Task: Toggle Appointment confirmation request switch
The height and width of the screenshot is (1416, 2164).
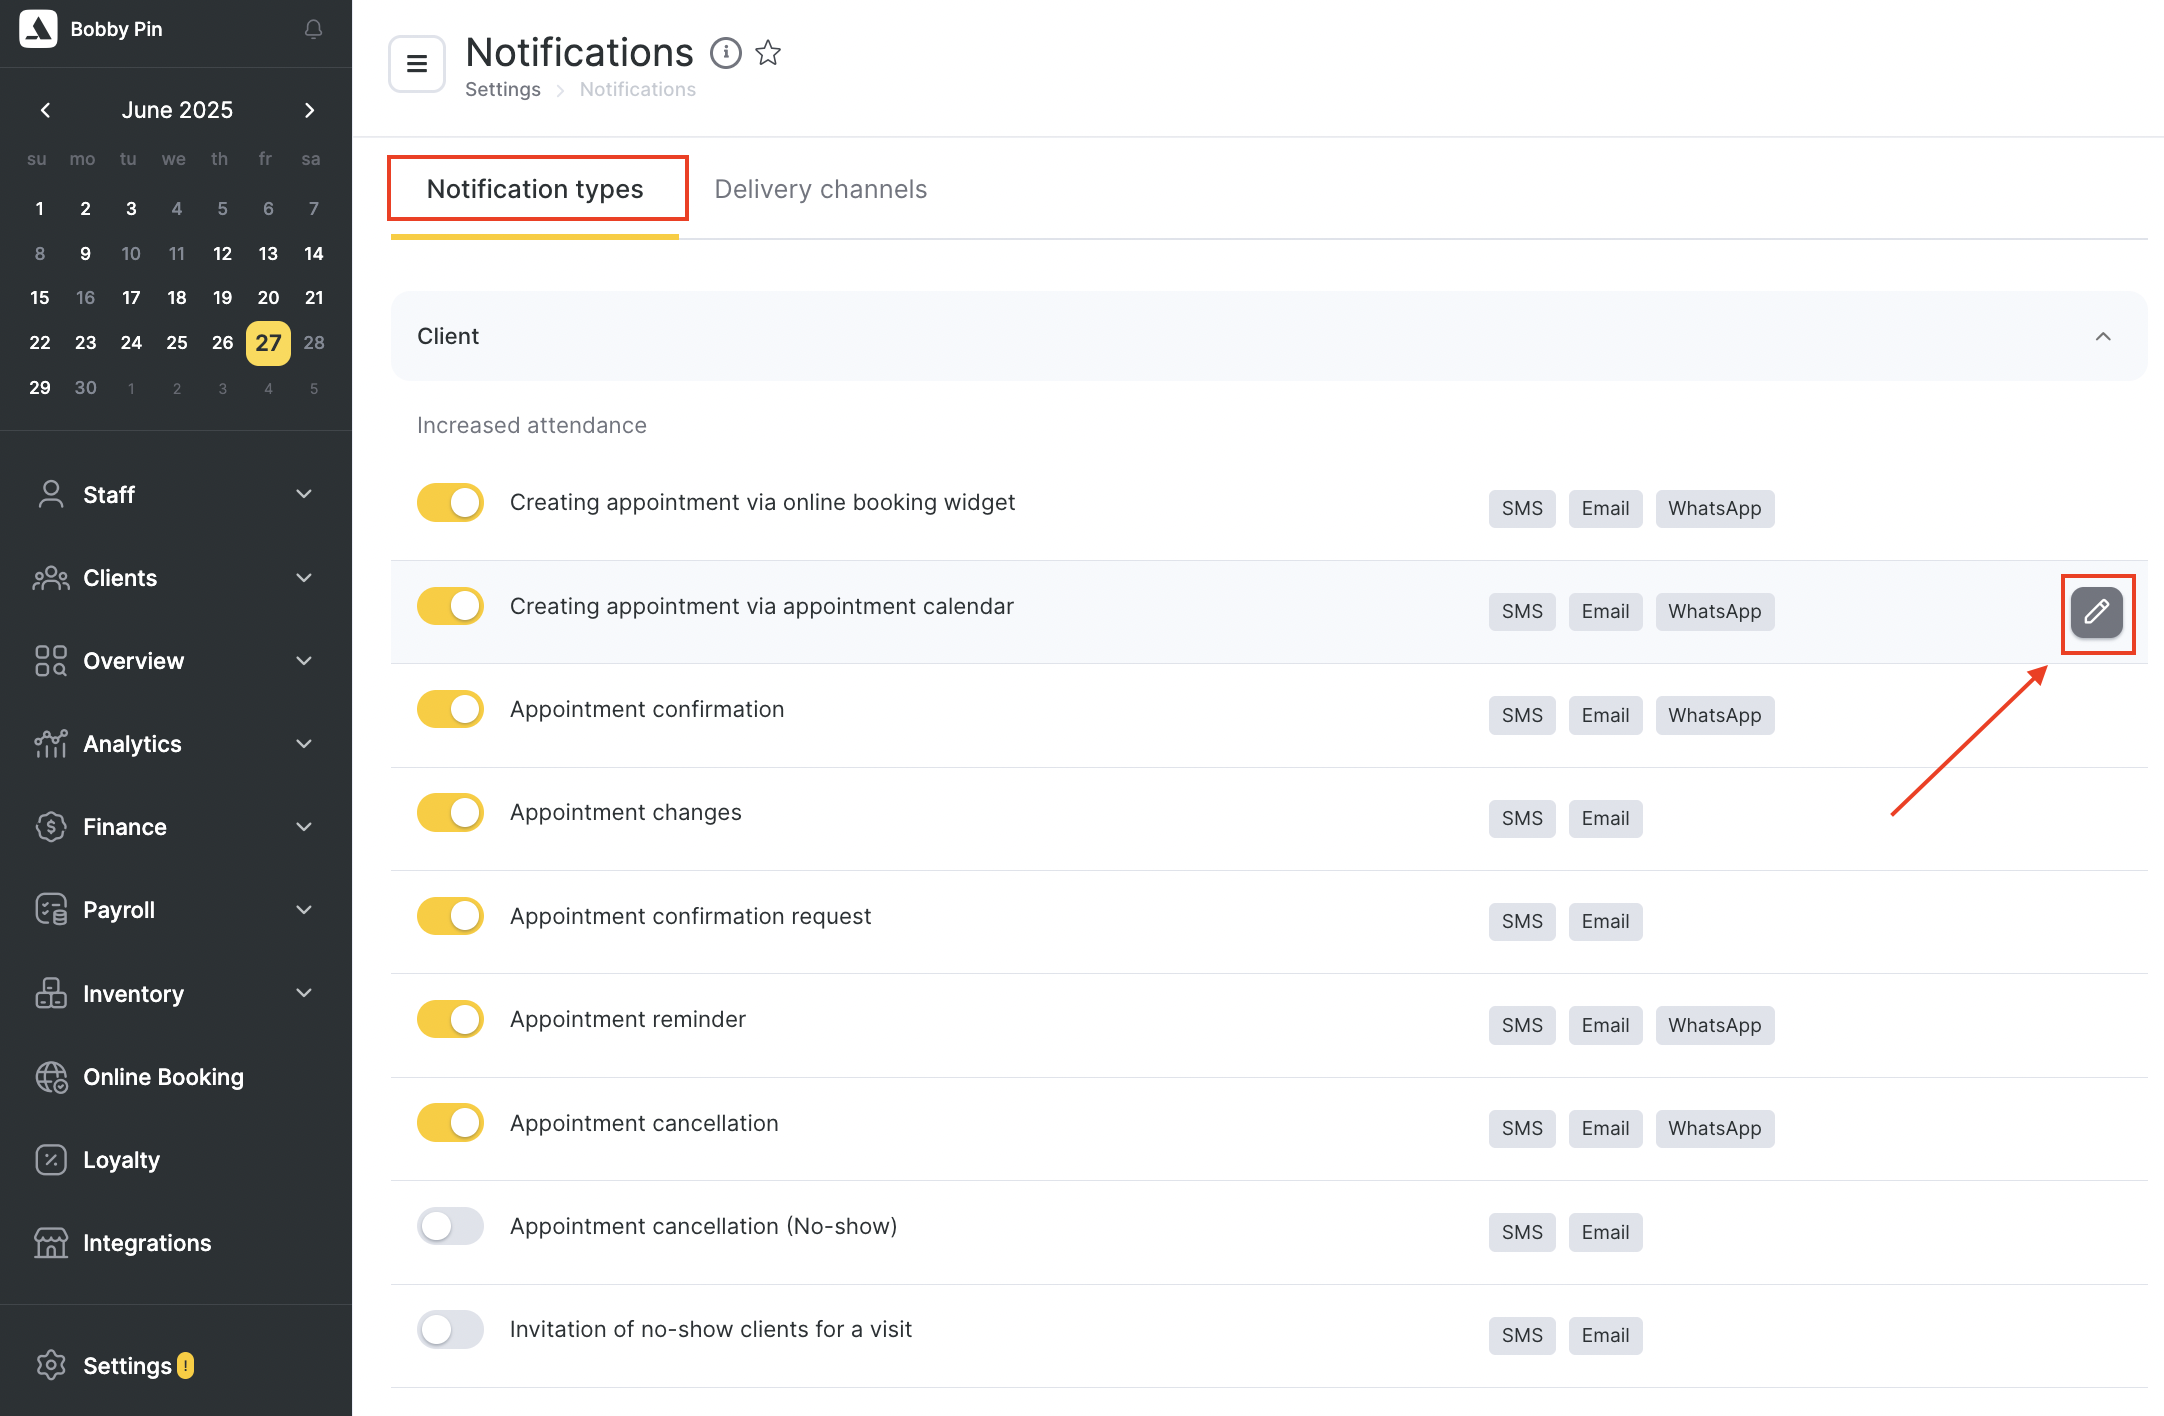Action: coord(450,916)
